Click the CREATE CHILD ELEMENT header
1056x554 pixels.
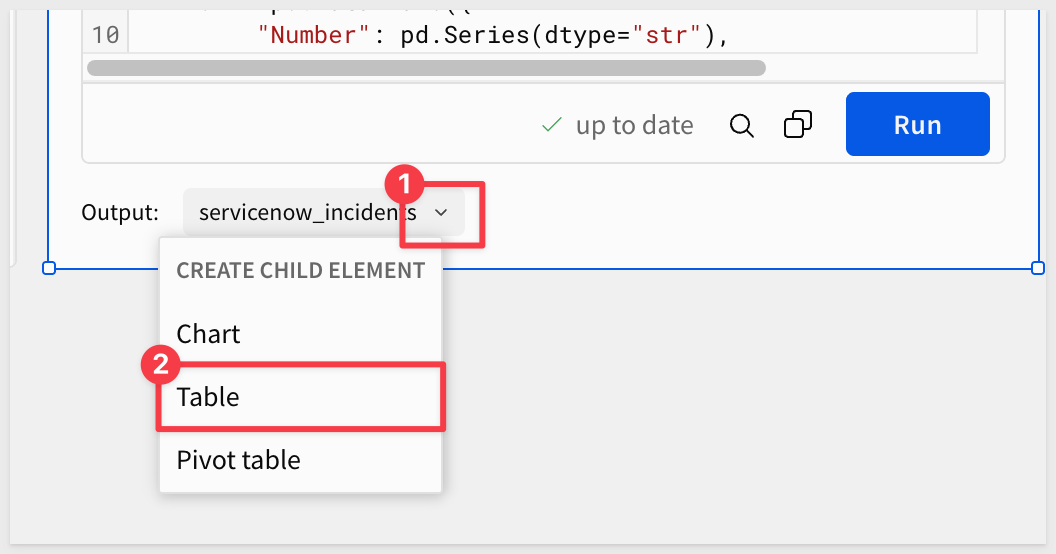(300, 270)
